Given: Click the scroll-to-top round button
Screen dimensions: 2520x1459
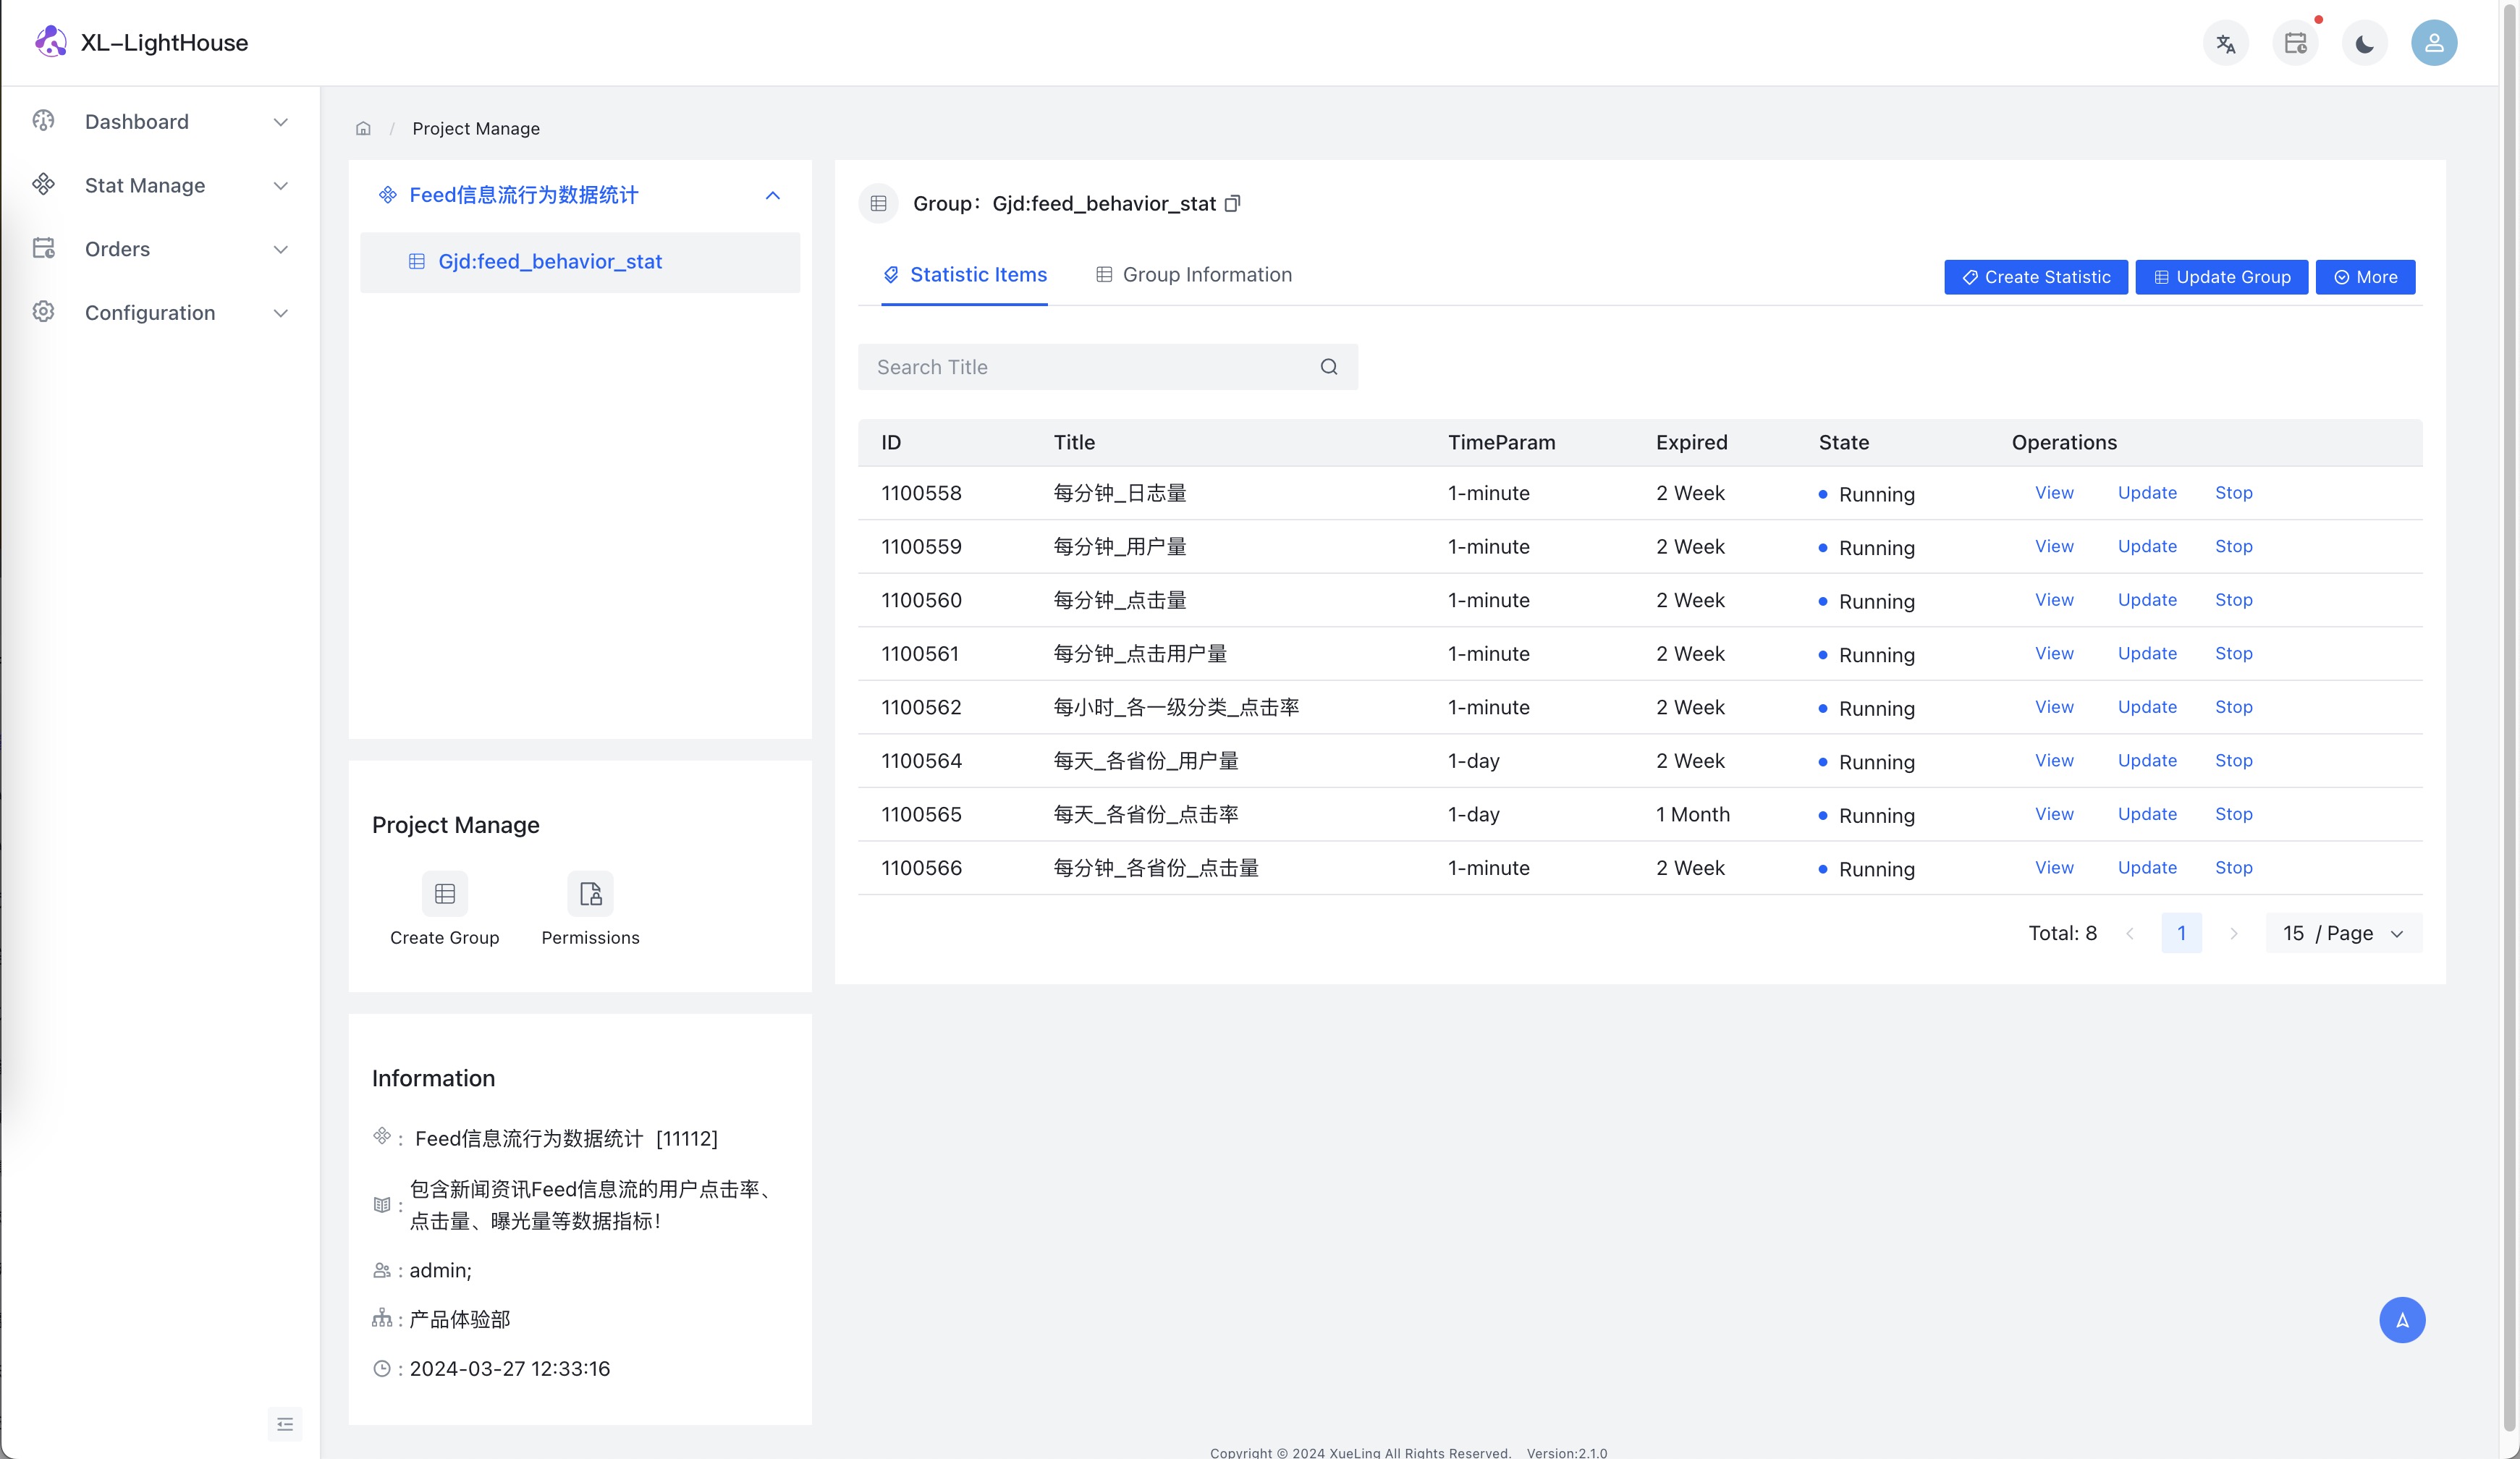Looking at the screenshot, I should point(2401,1319).
